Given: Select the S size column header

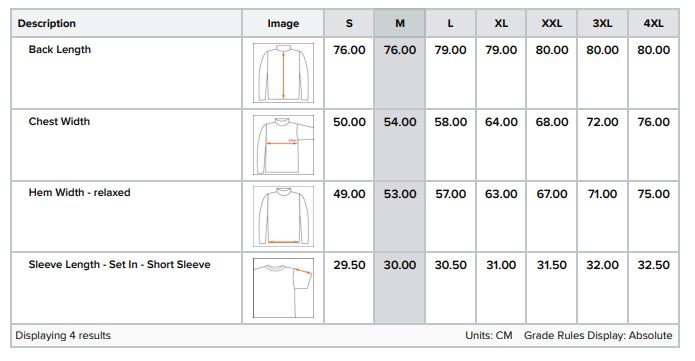Looking at the screenshot, I should 349,24.
